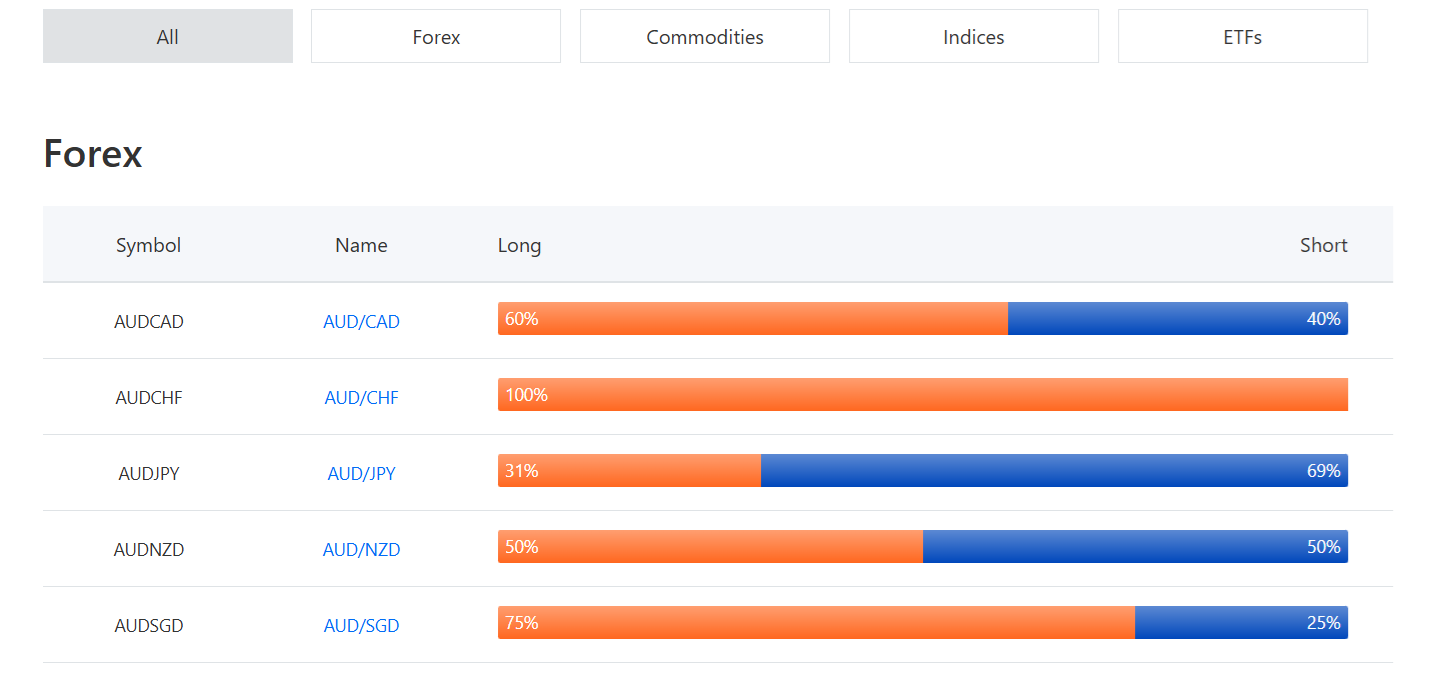
Task: Open the AUD/CAD link
Action: (361, 322)
